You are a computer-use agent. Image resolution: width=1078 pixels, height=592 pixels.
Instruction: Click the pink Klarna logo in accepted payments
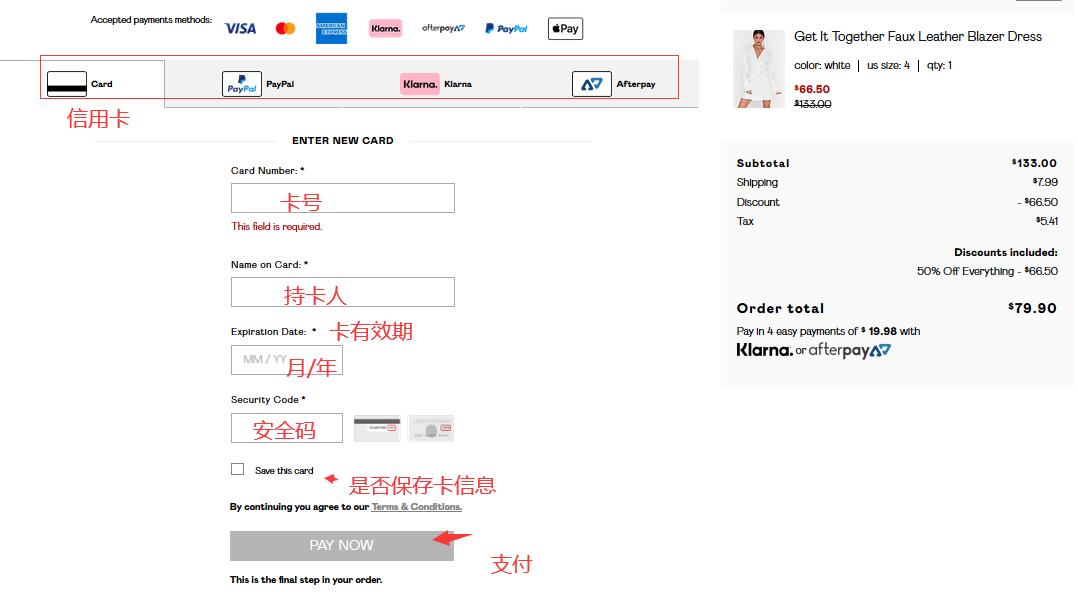[x=385, y=28]
